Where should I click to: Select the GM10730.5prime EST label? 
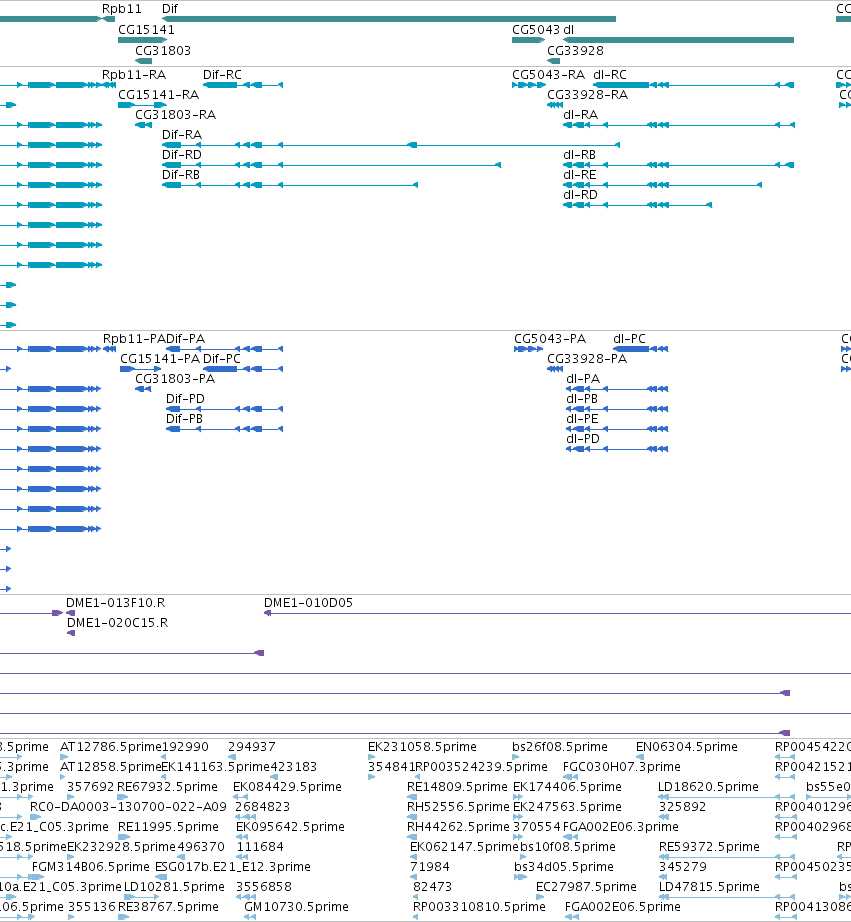tap(296, 907)
